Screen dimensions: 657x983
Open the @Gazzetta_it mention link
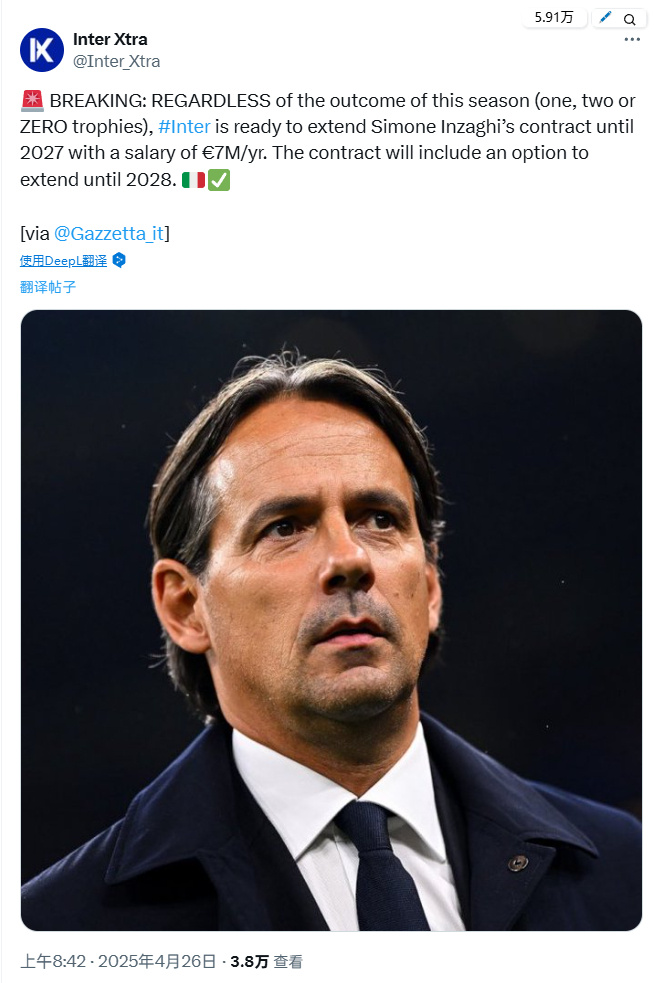(109, 232)
